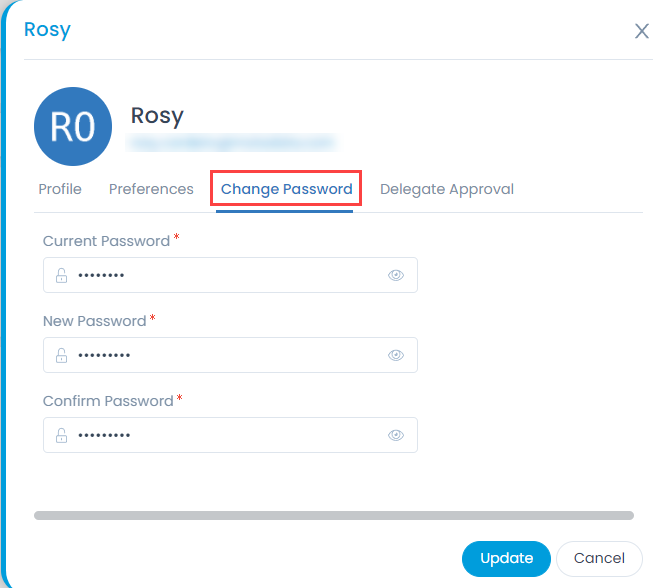663x588 pixels.
Task: Click the lock icon in New Password field
Action: 61,355
